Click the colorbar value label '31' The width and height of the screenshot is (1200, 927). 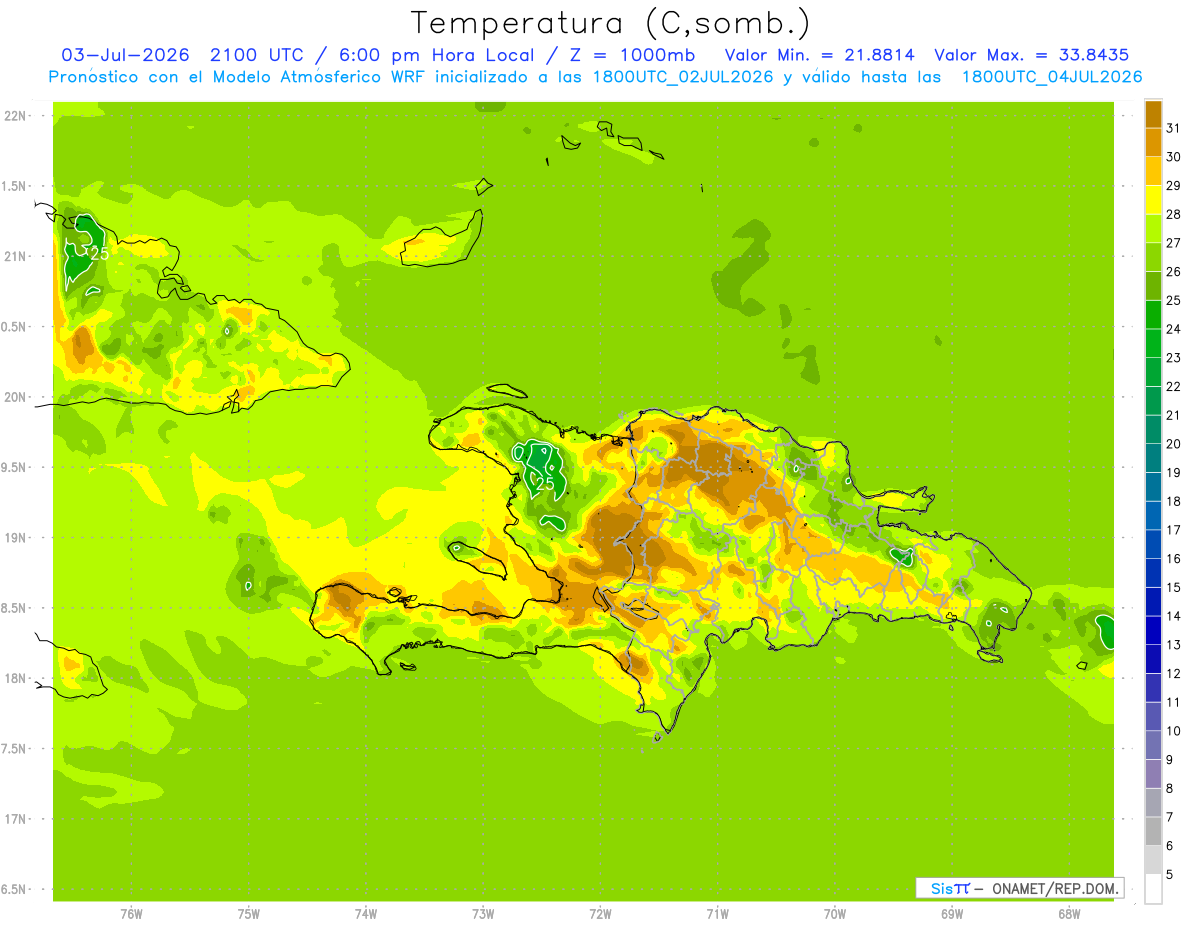tap(1173, 128)
